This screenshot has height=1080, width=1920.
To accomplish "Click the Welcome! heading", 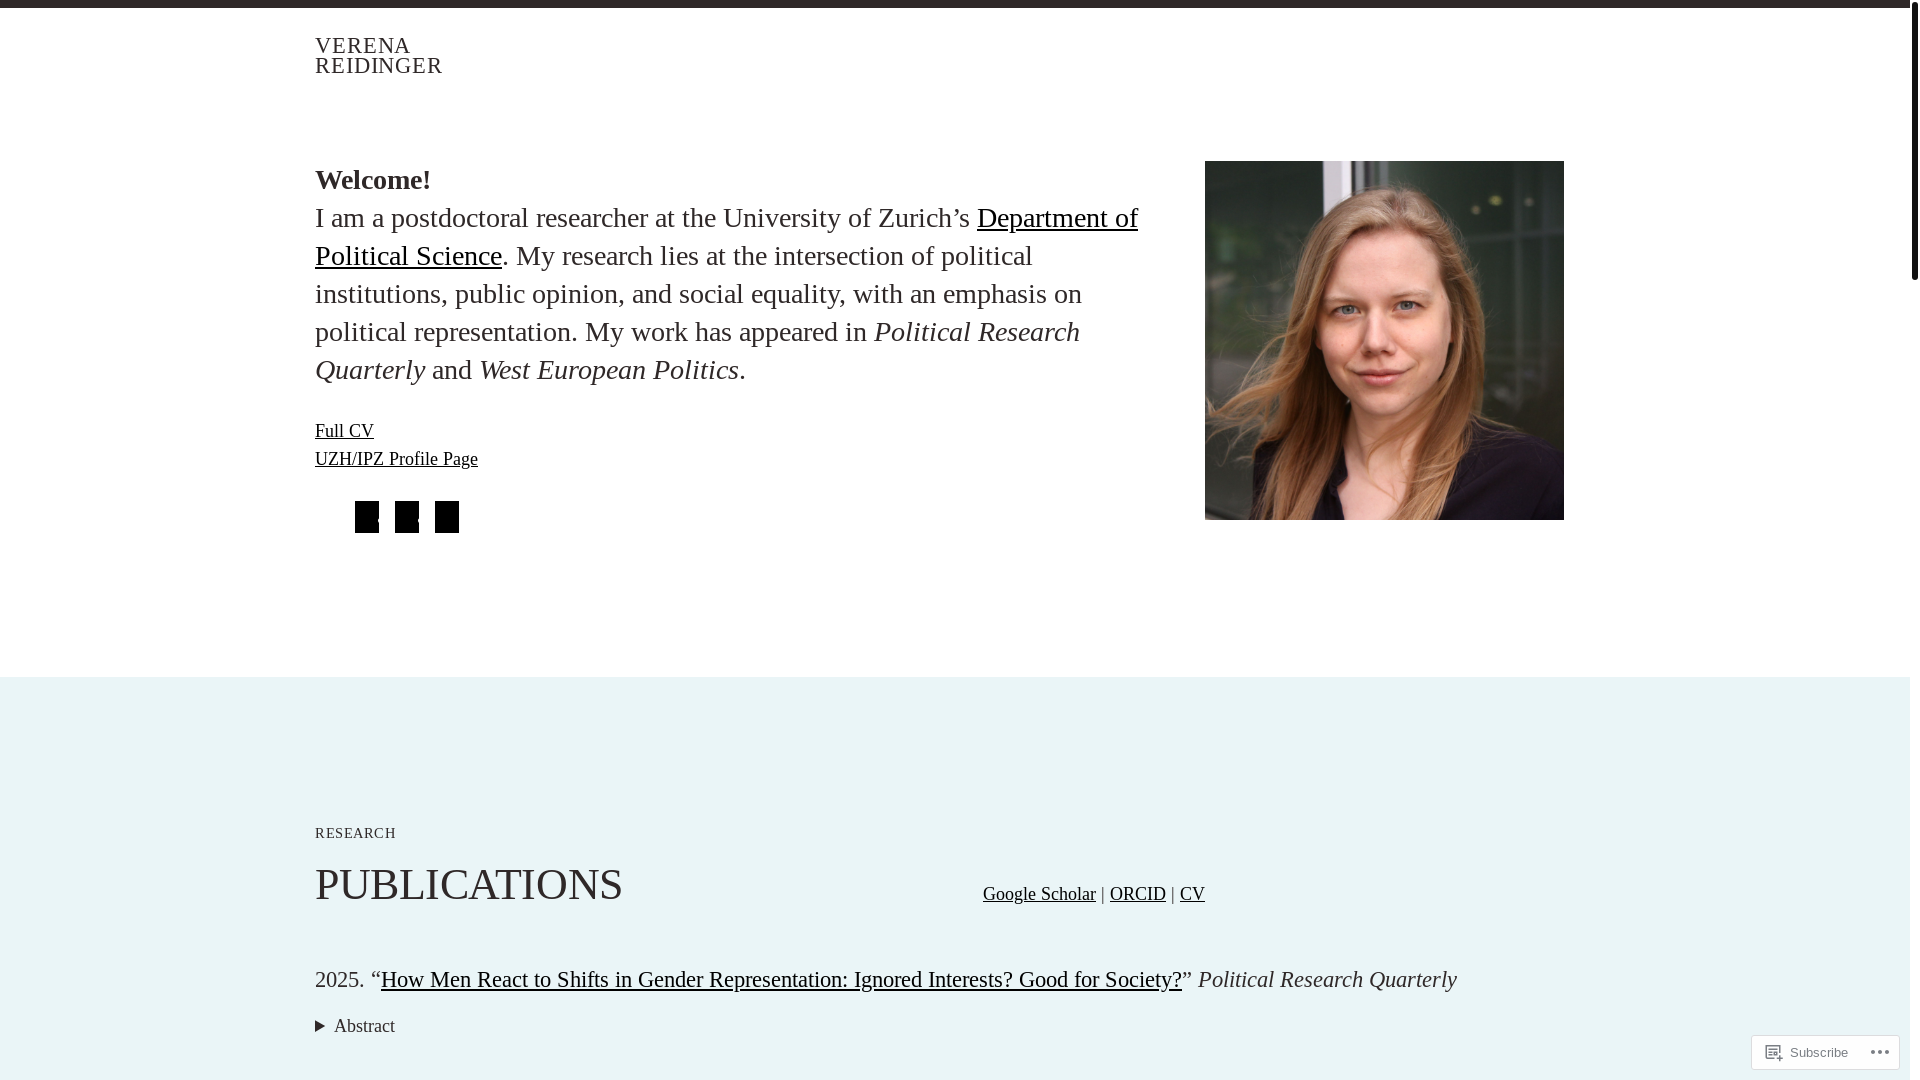I will pos(373,180).
